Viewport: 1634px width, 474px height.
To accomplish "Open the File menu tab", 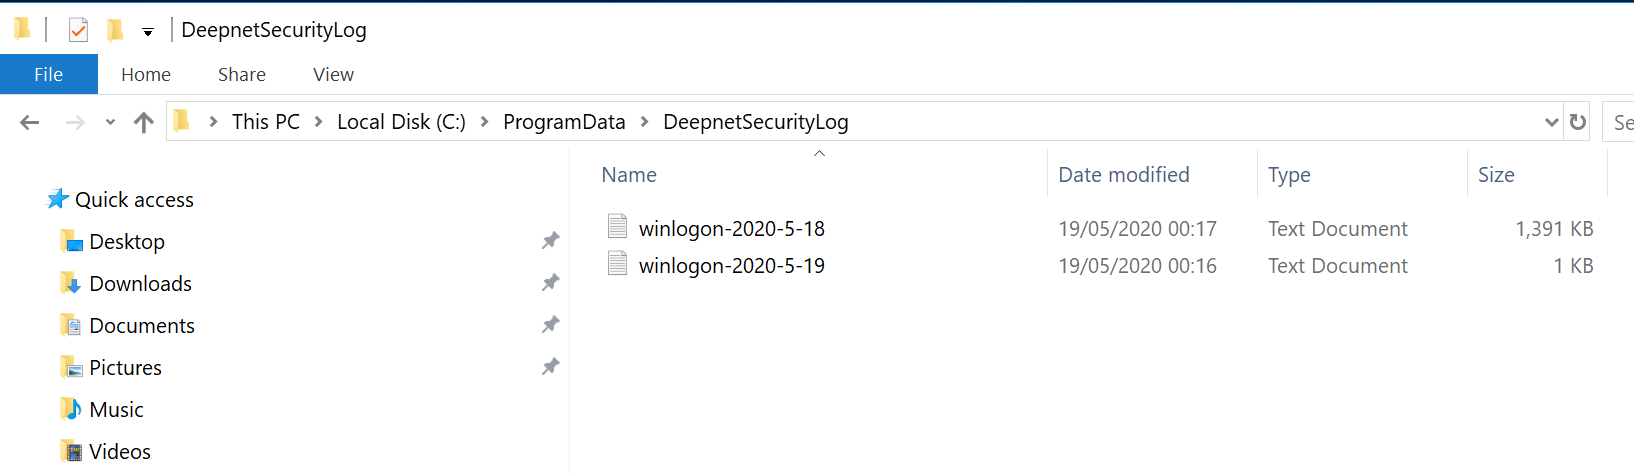I will pyautogui.click(x=48, y=74).
